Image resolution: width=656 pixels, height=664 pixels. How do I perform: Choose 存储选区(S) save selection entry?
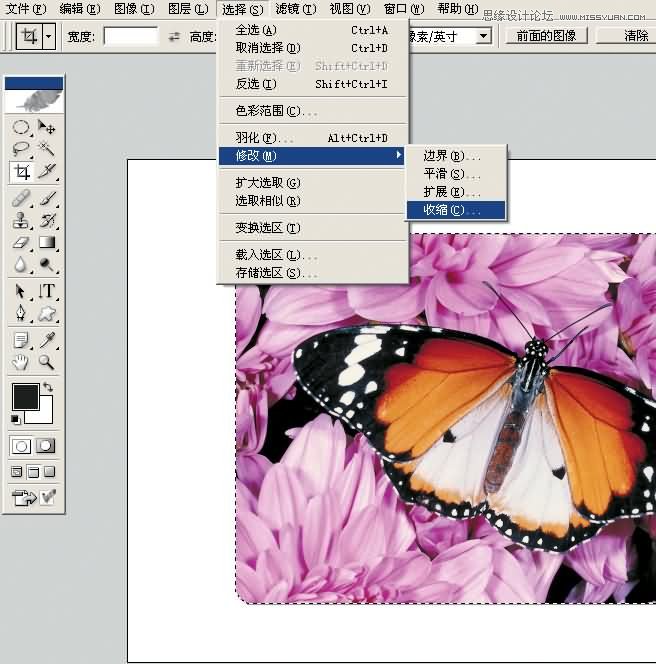point(313,273)
